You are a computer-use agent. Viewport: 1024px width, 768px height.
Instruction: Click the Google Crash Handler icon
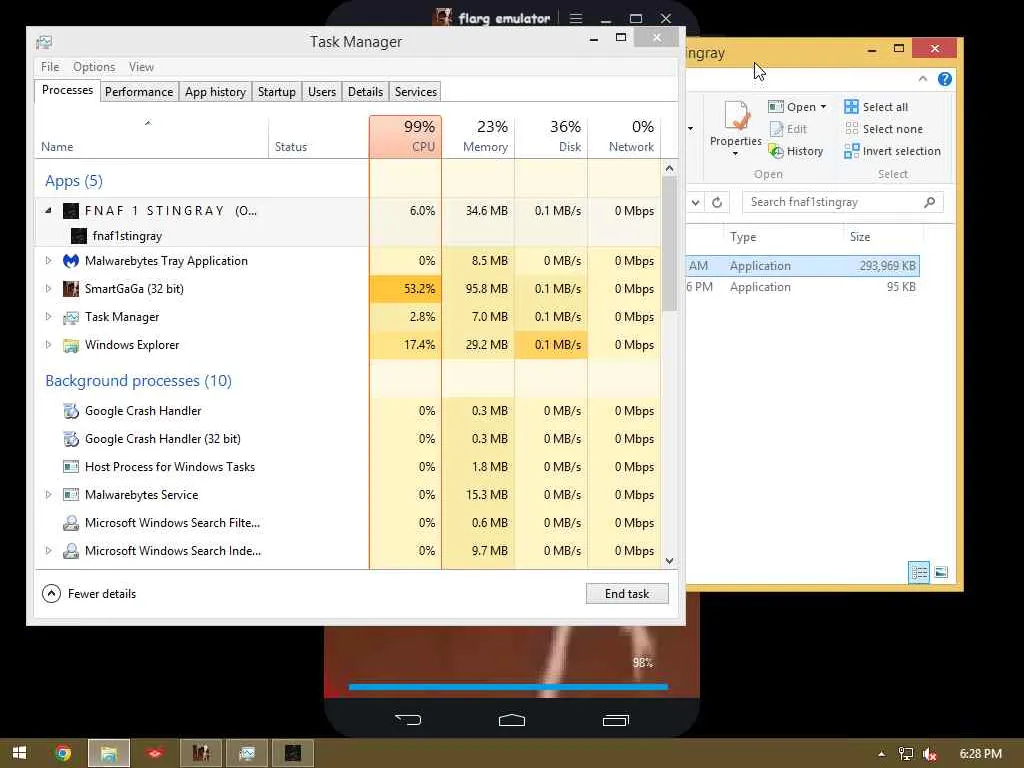(71, 411)
